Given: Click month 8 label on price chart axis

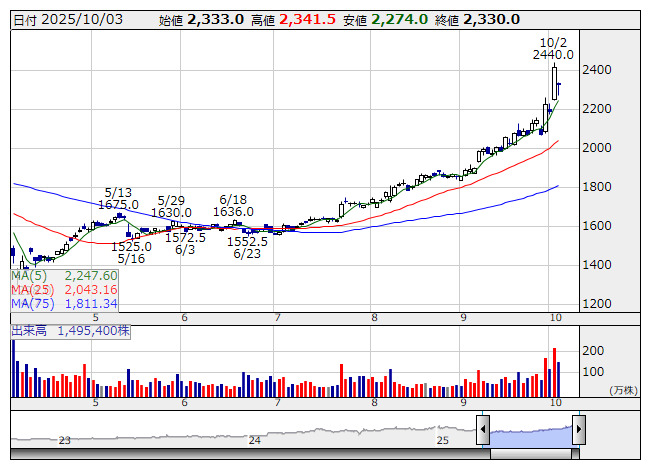Looking at the screenshot, I should (x=374, y=318).
